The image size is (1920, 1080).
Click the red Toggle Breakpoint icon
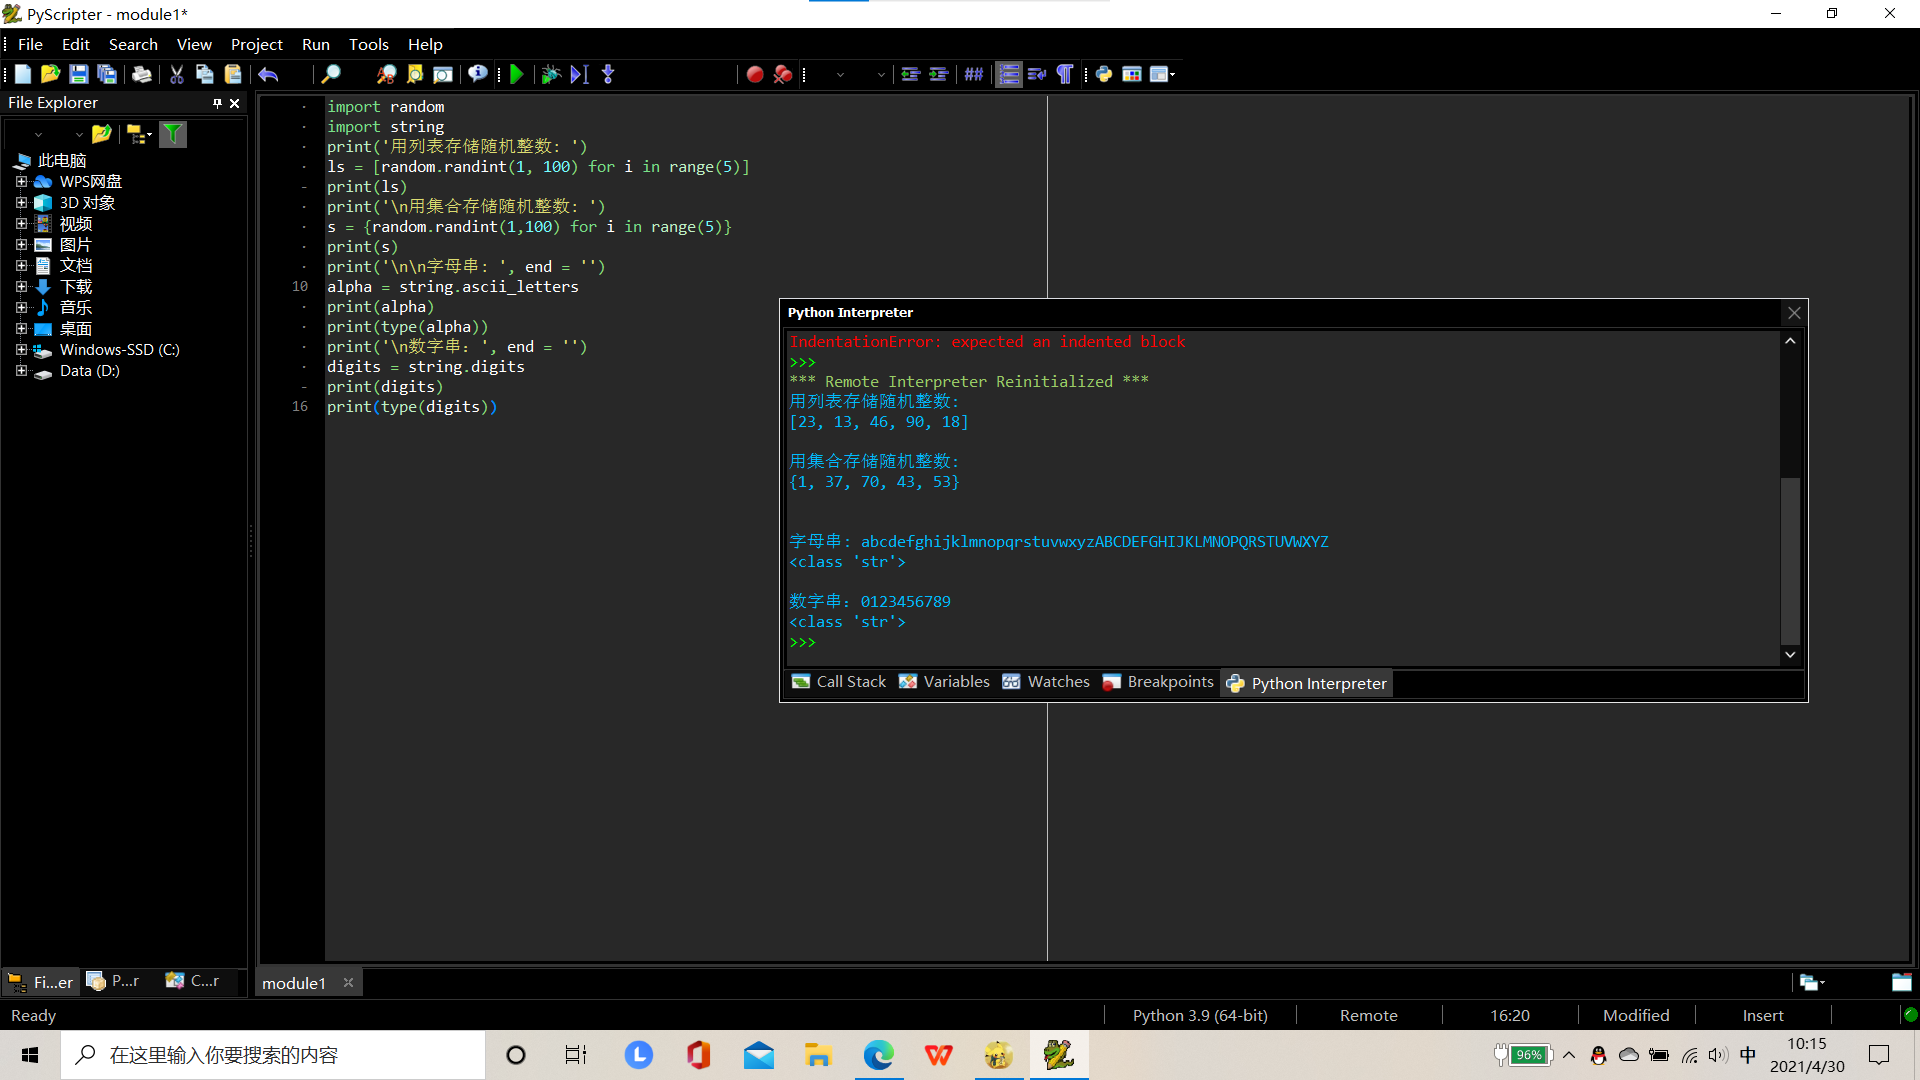(x=755, y=74)
